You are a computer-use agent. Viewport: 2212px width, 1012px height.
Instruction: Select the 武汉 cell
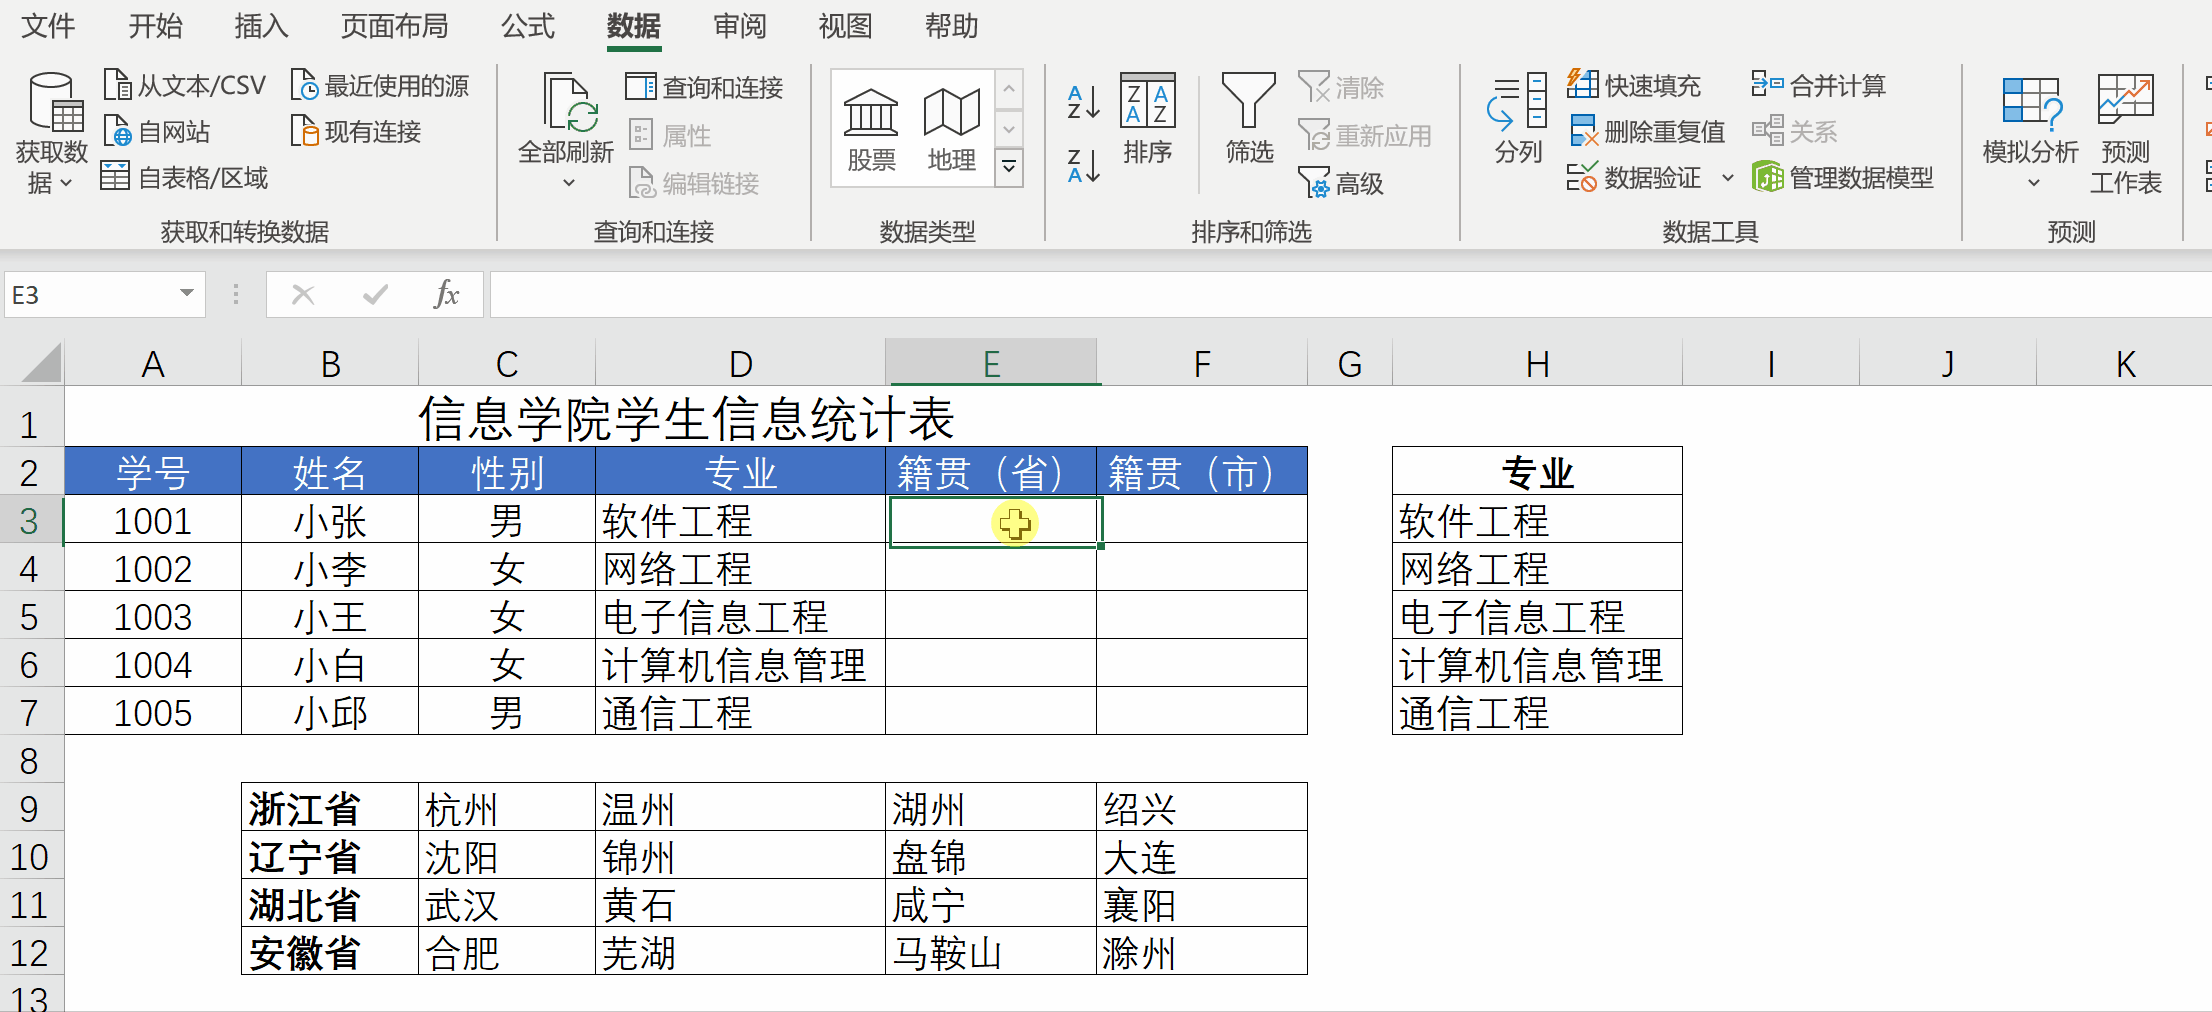[507, 904]
